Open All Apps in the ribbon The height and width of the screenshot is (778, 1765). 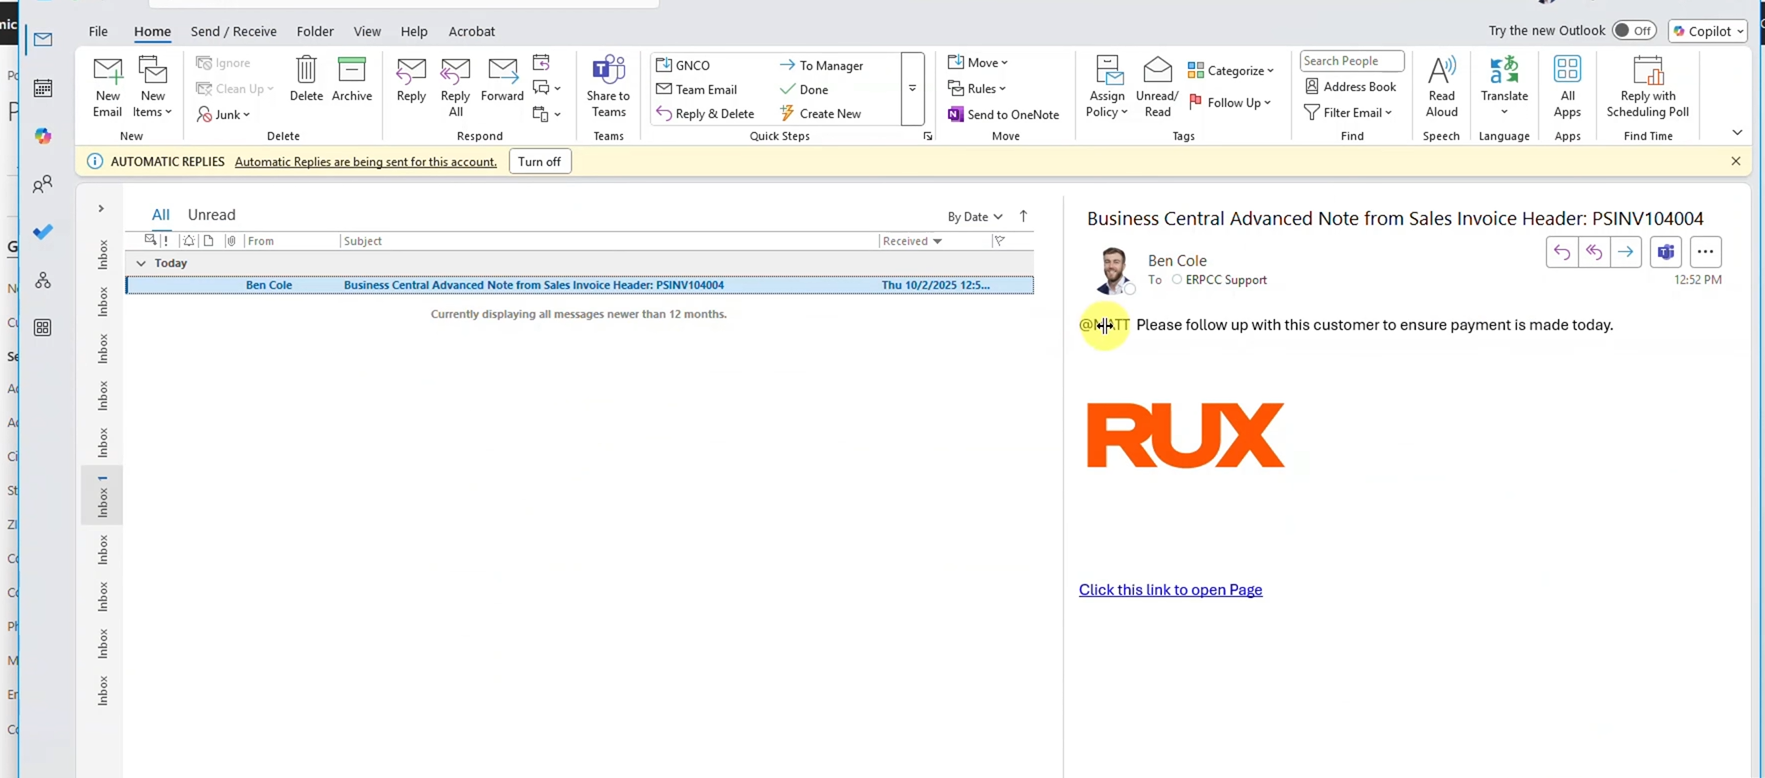click(x=1567, y=87)
